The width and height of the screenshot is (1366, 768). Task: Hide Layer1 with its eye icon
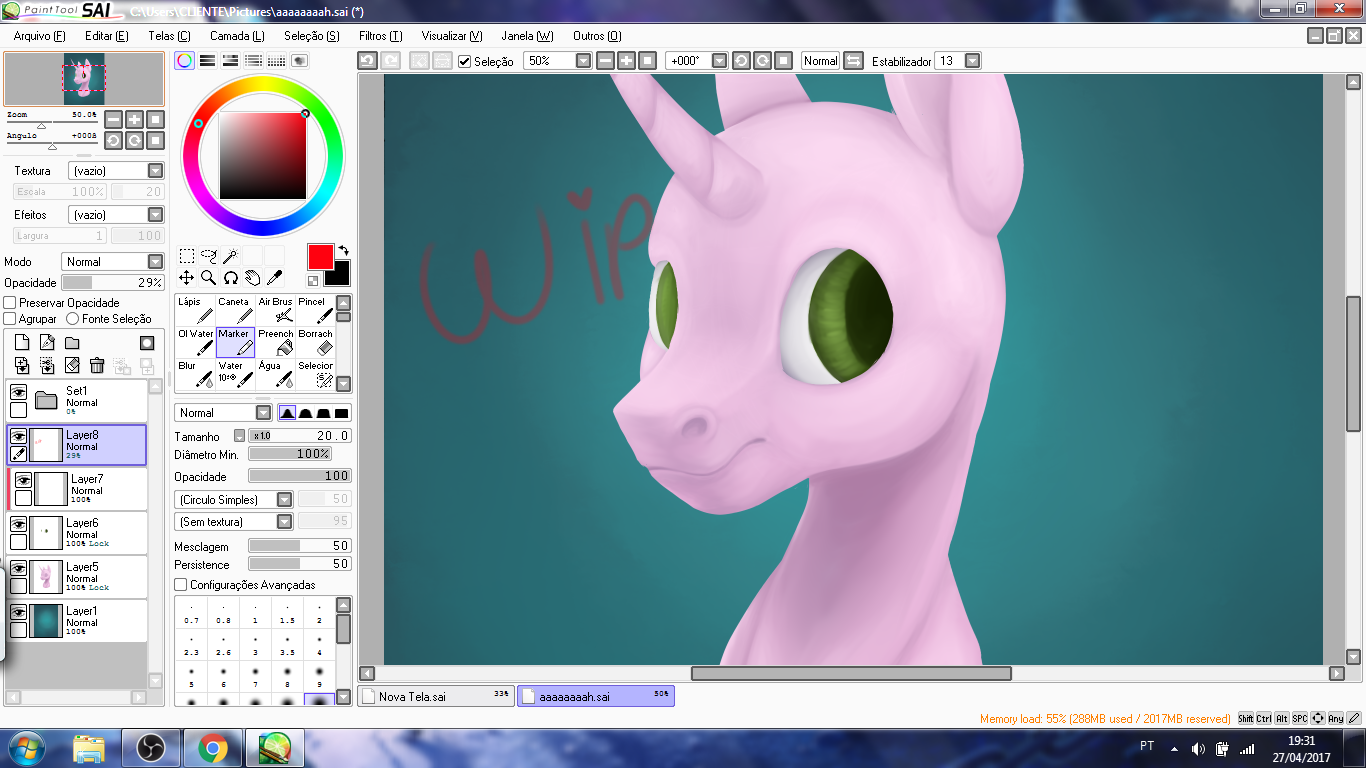18,612
